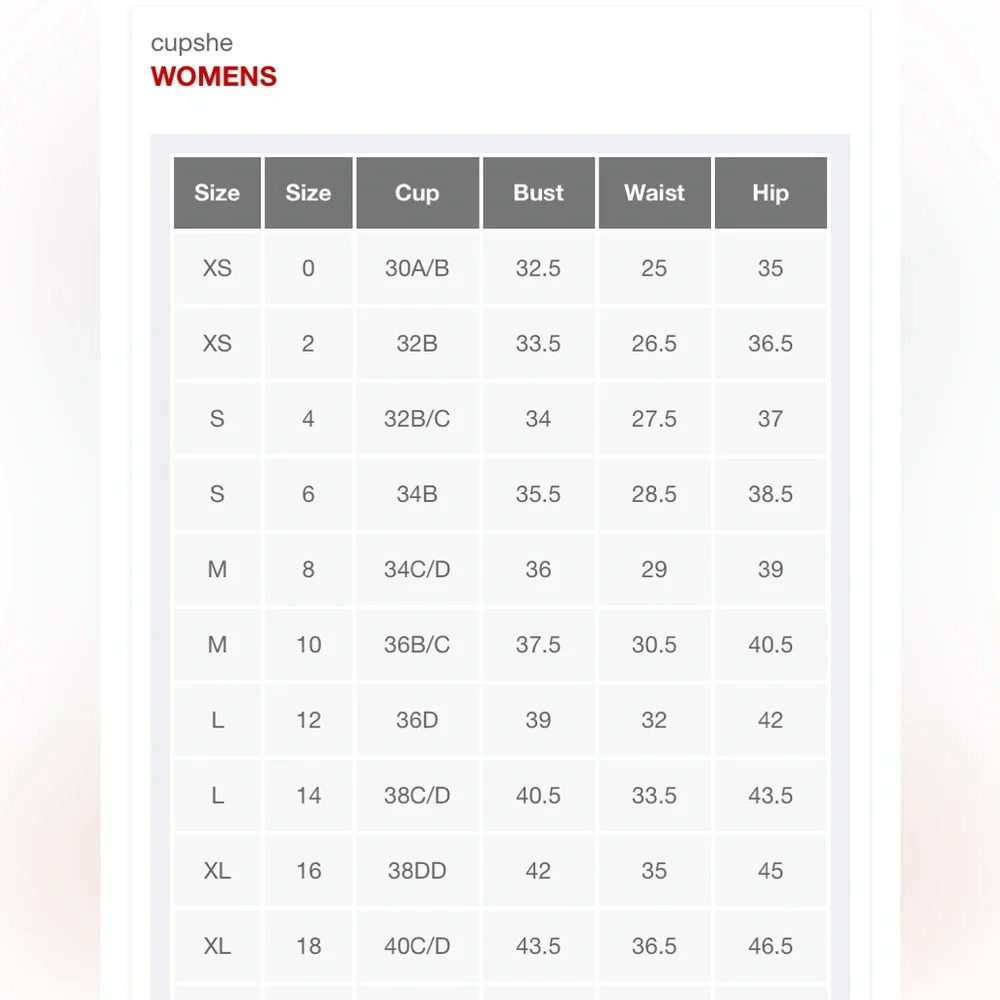Viewport: 1000px width, 1000px height.
Task: Click the 38DD cup cell
Action: click(417, 871)
